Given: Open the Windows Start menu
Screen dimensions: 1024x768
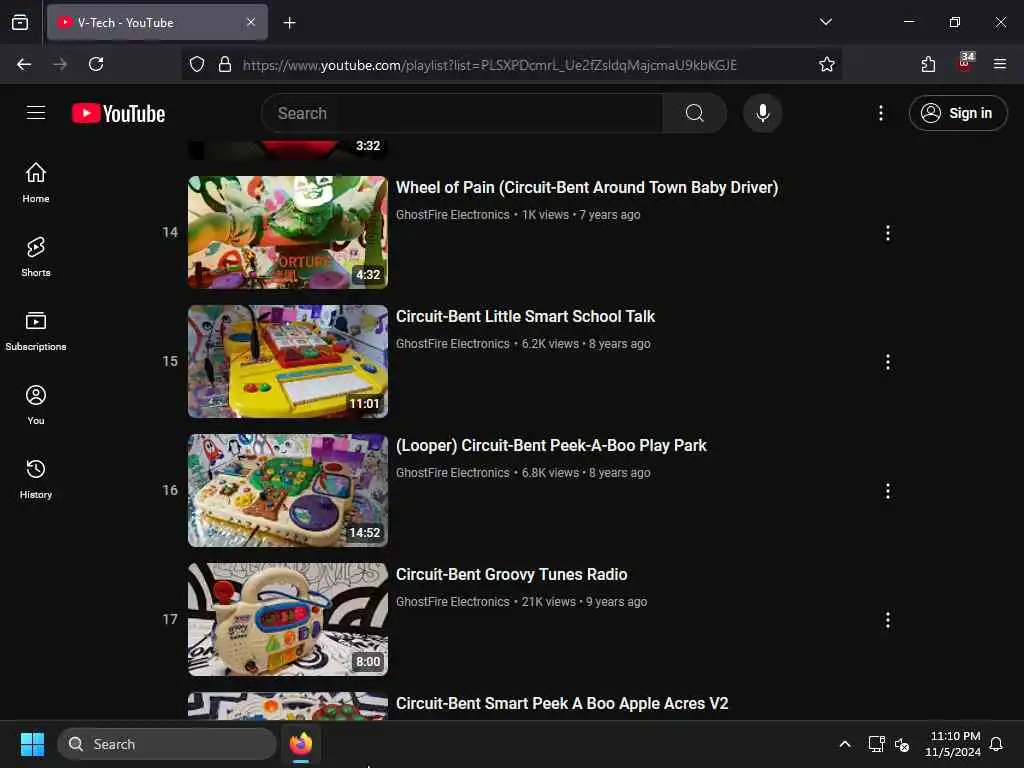Looking at the screenshot, I should click(32, 744).
